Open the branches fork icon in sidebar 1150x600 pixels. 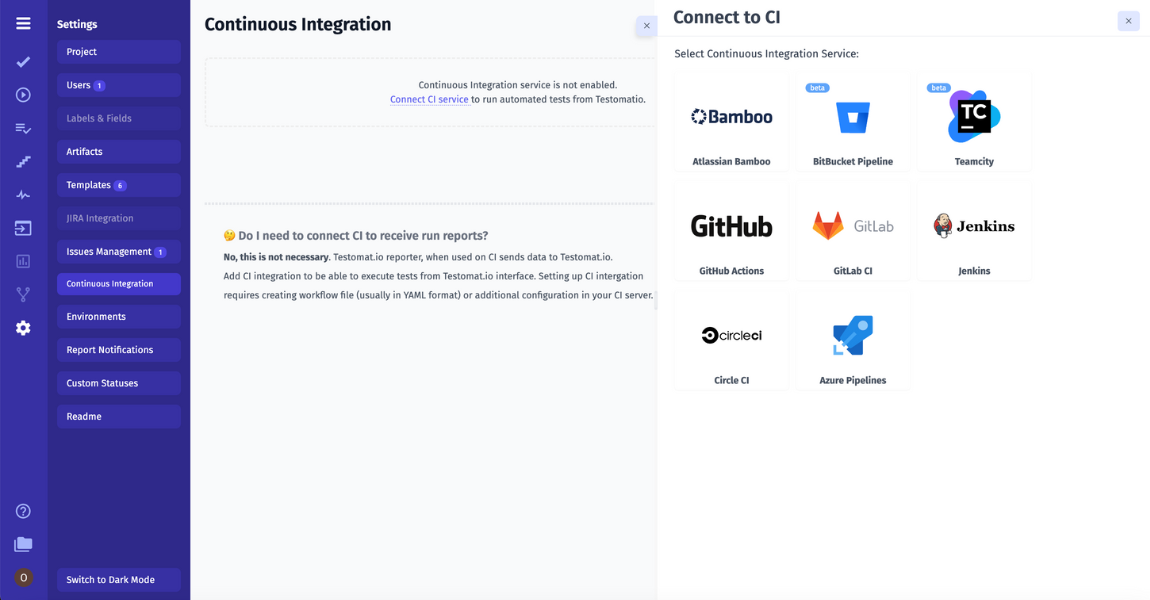[22, 294]
